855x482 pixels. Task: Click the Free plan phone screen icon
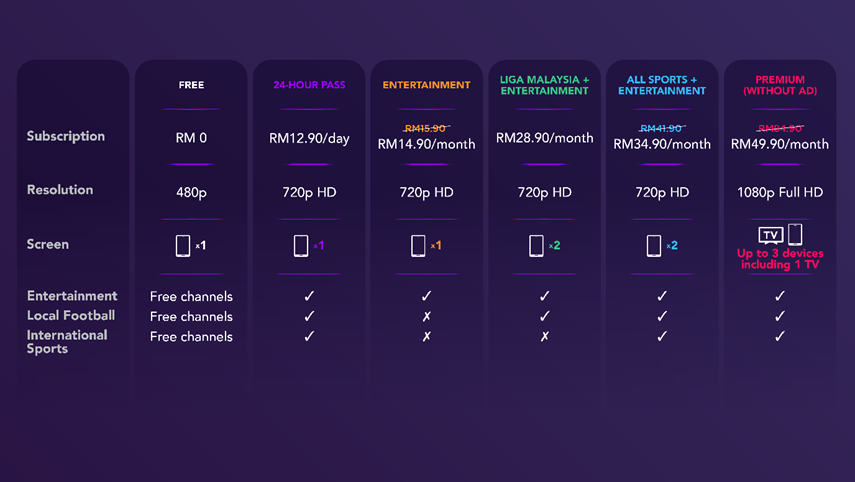183,246
